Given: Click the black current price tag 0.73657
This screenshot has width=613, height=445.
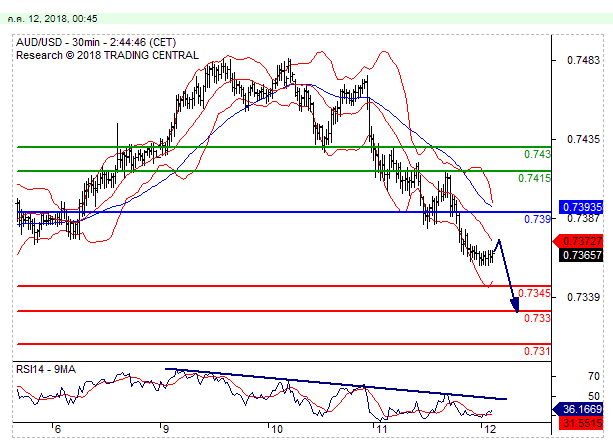Looking at the screenshot, I should point(581,255).
